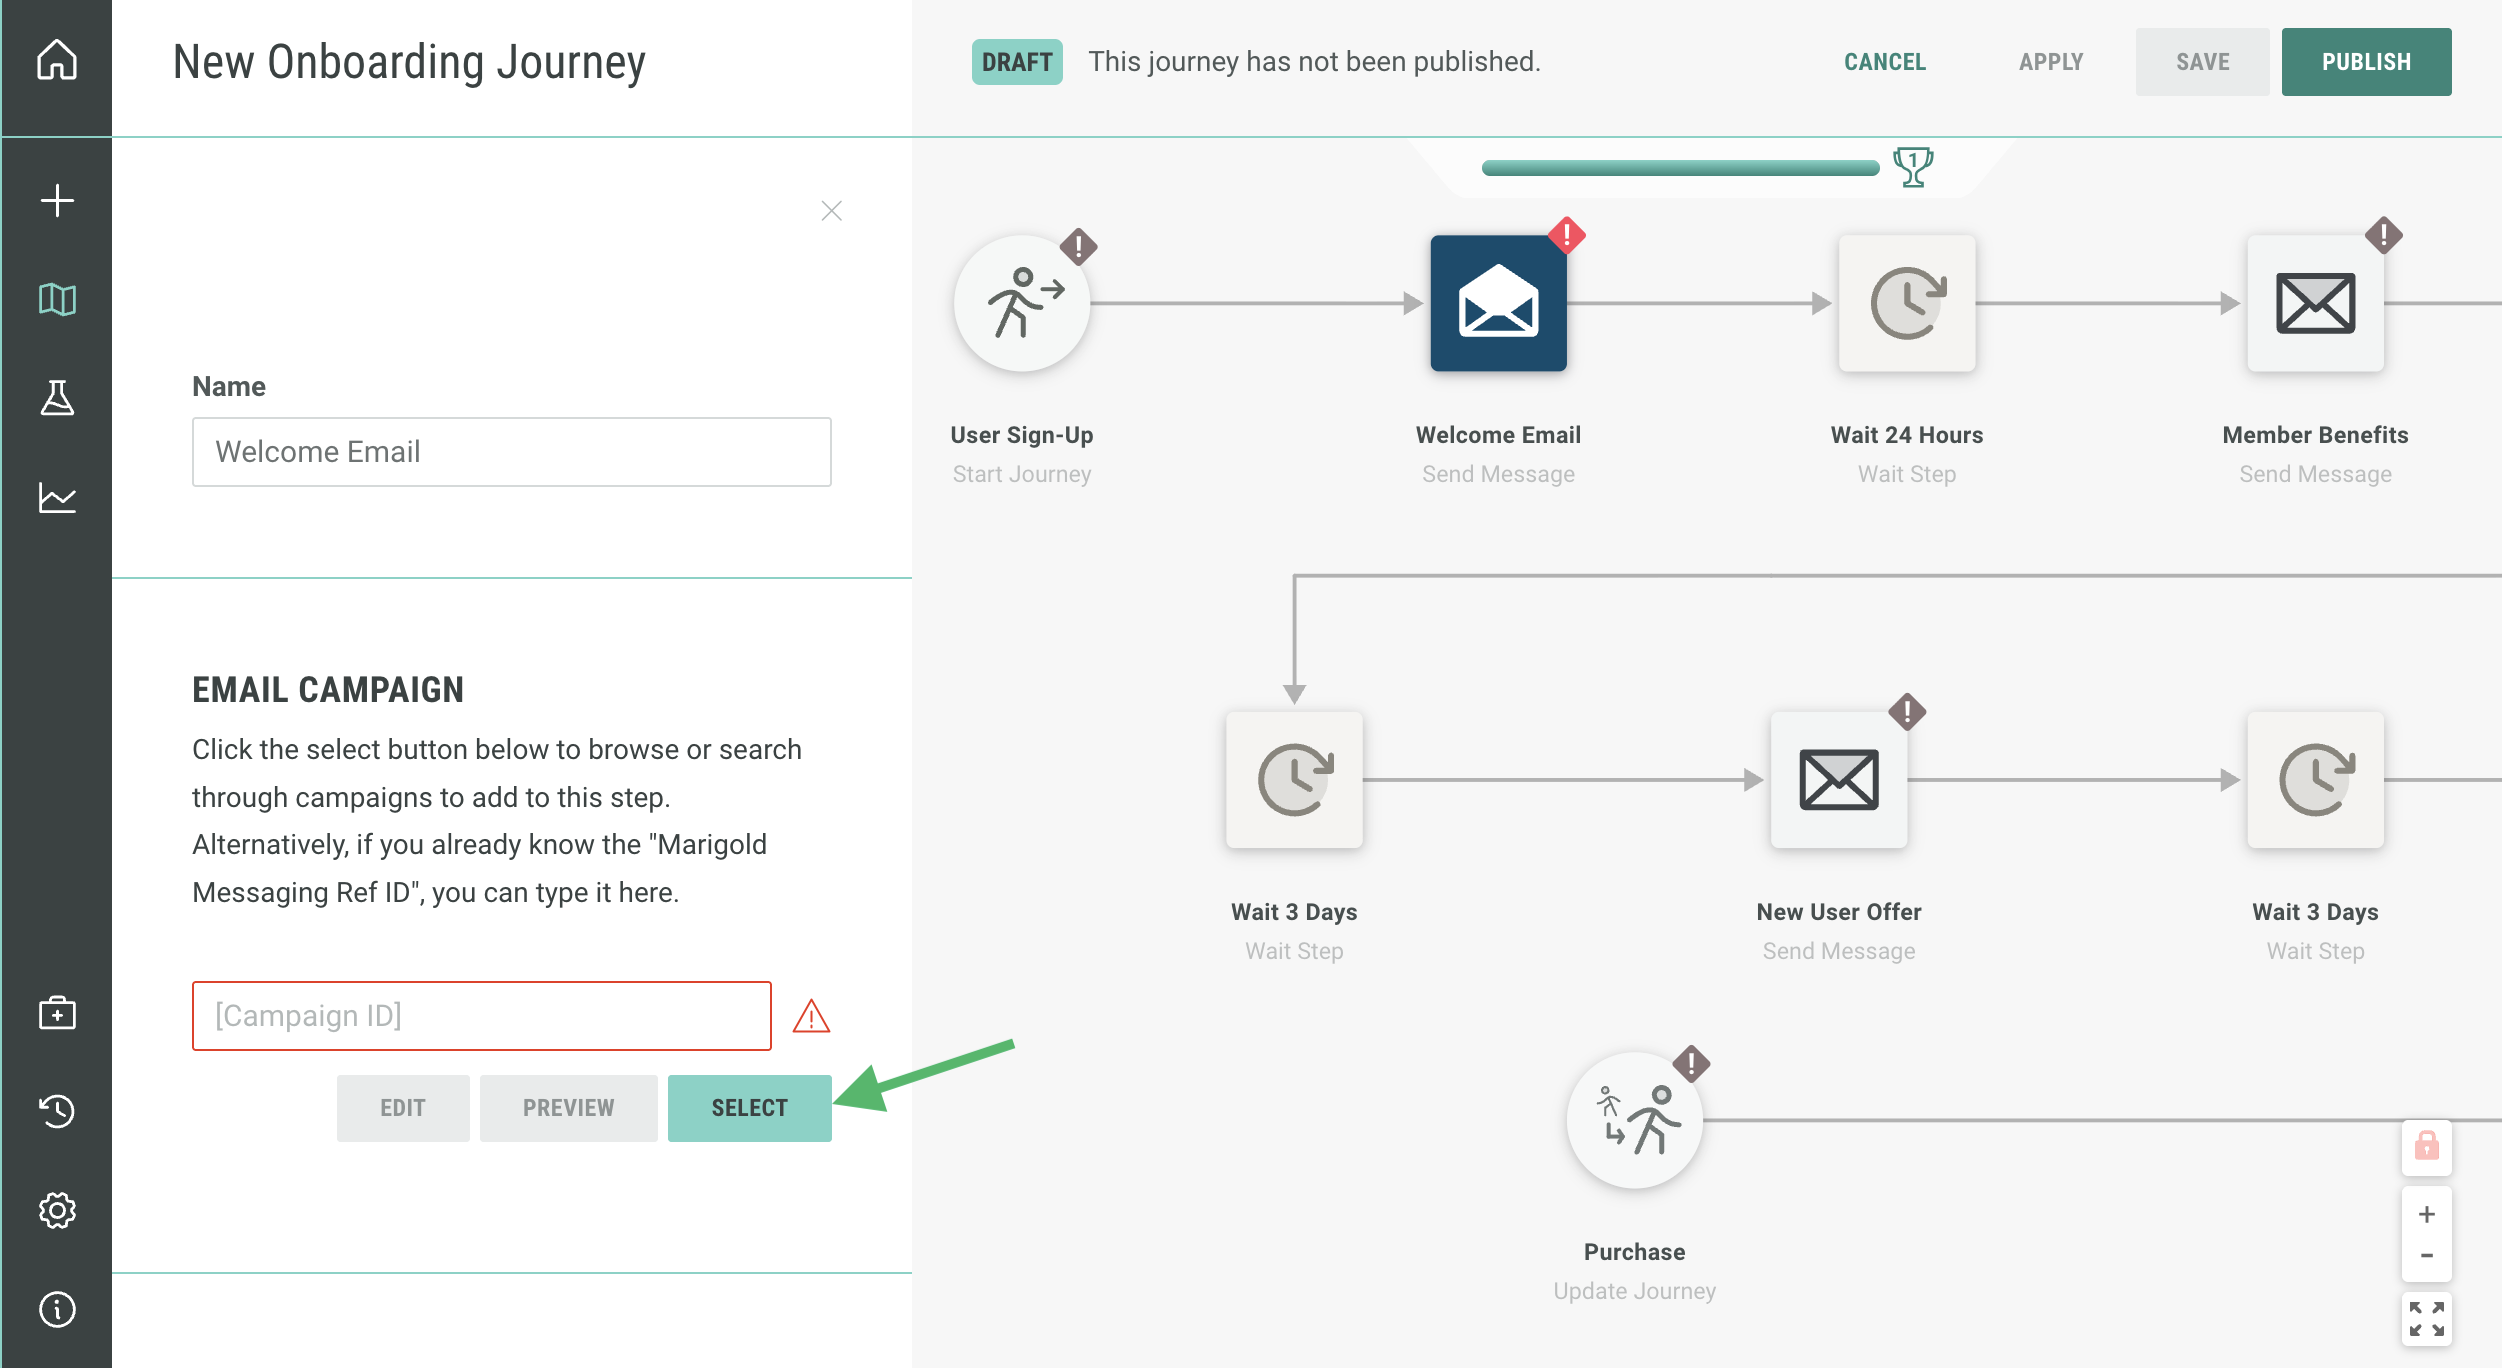2502x1368 pixels.
Task: Open the analytics chart icon
Action: (x=57, y=497)
